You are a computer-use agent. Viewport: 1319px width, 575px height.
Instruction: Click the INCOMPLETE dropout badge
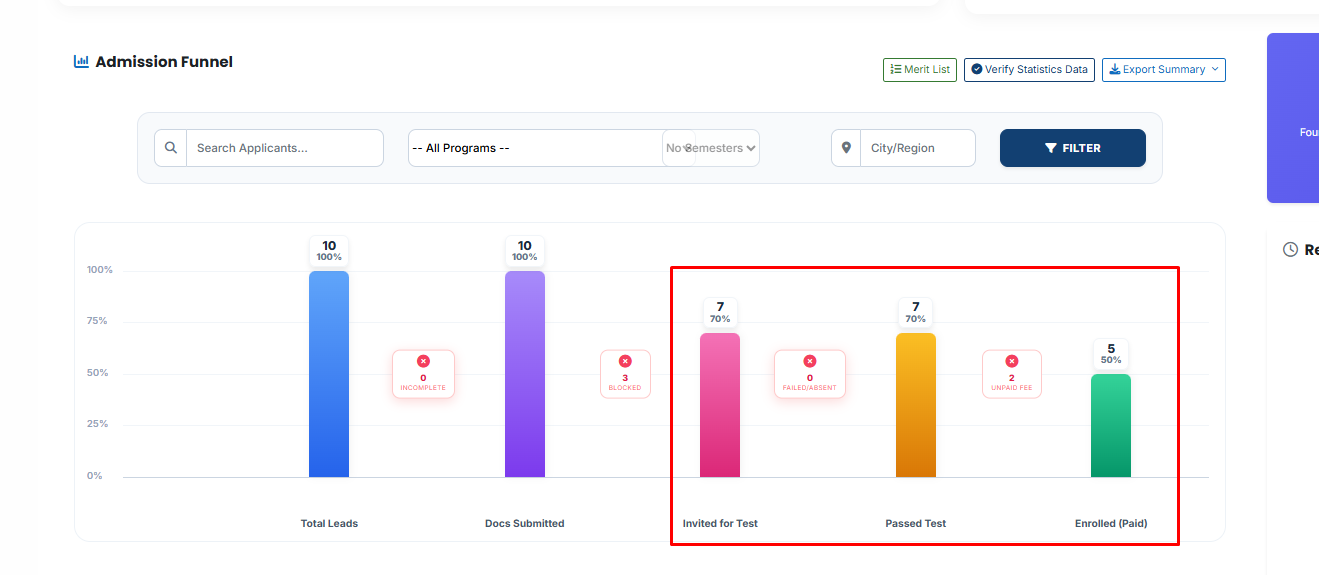[x=423, y=374]
